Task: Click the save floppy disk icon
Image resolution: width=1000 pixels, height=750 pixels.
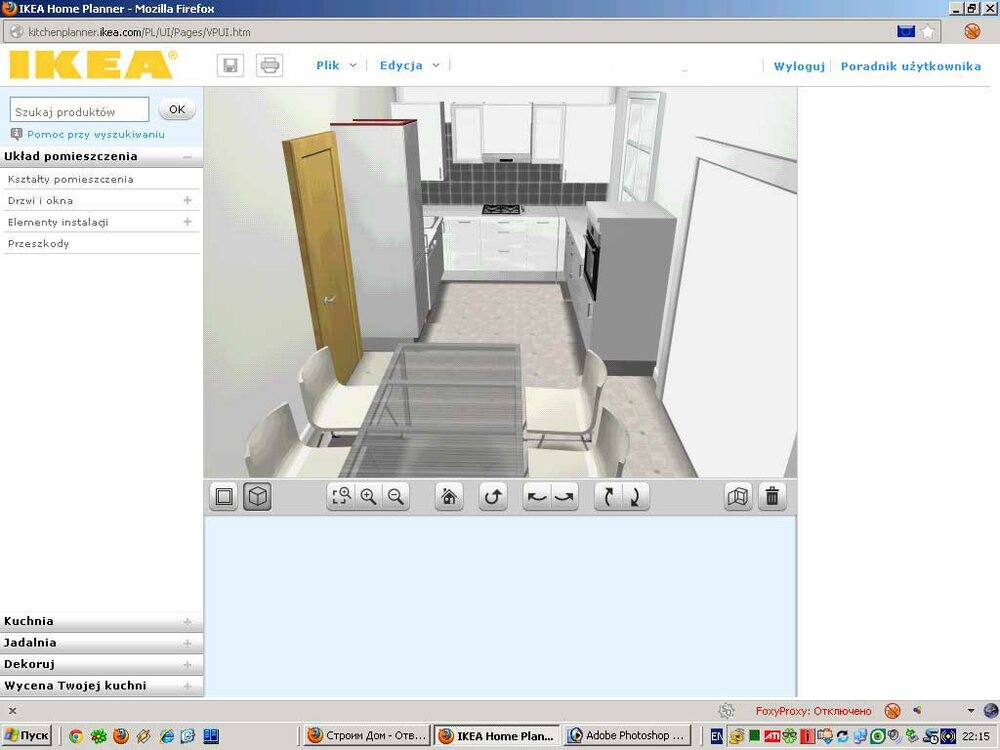Action: click(230, 66)
